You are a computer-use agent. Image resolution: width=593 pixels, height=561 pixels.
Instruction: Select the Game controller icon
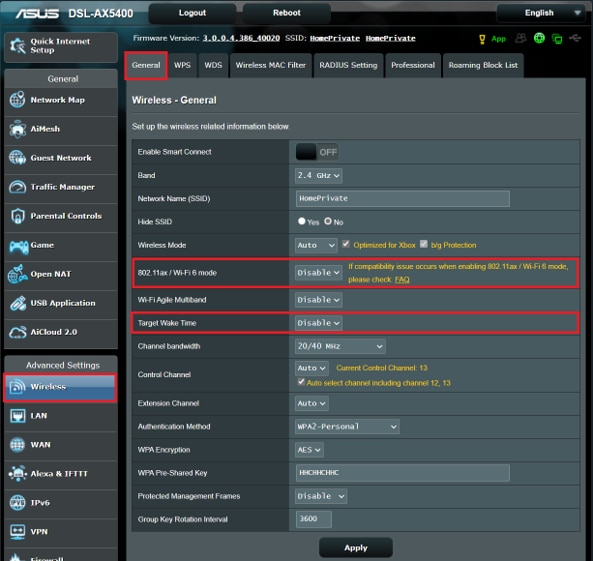[x=19, y=246]
